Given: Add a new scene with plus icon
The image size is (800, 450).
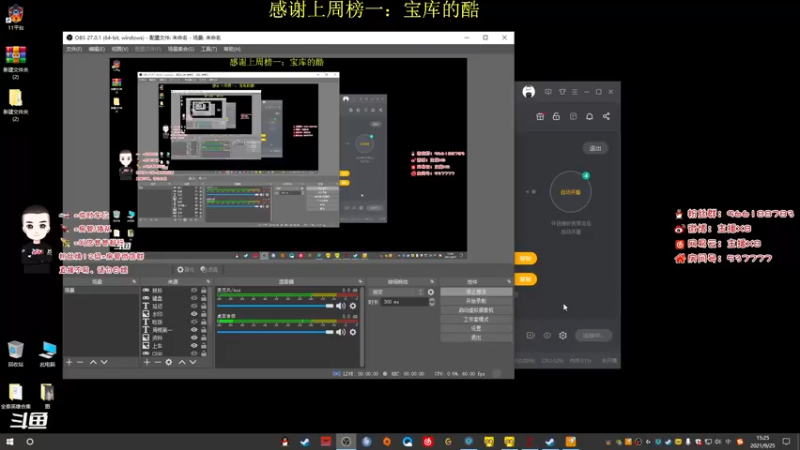Looking at the screenshot, I should coord(69,362).
